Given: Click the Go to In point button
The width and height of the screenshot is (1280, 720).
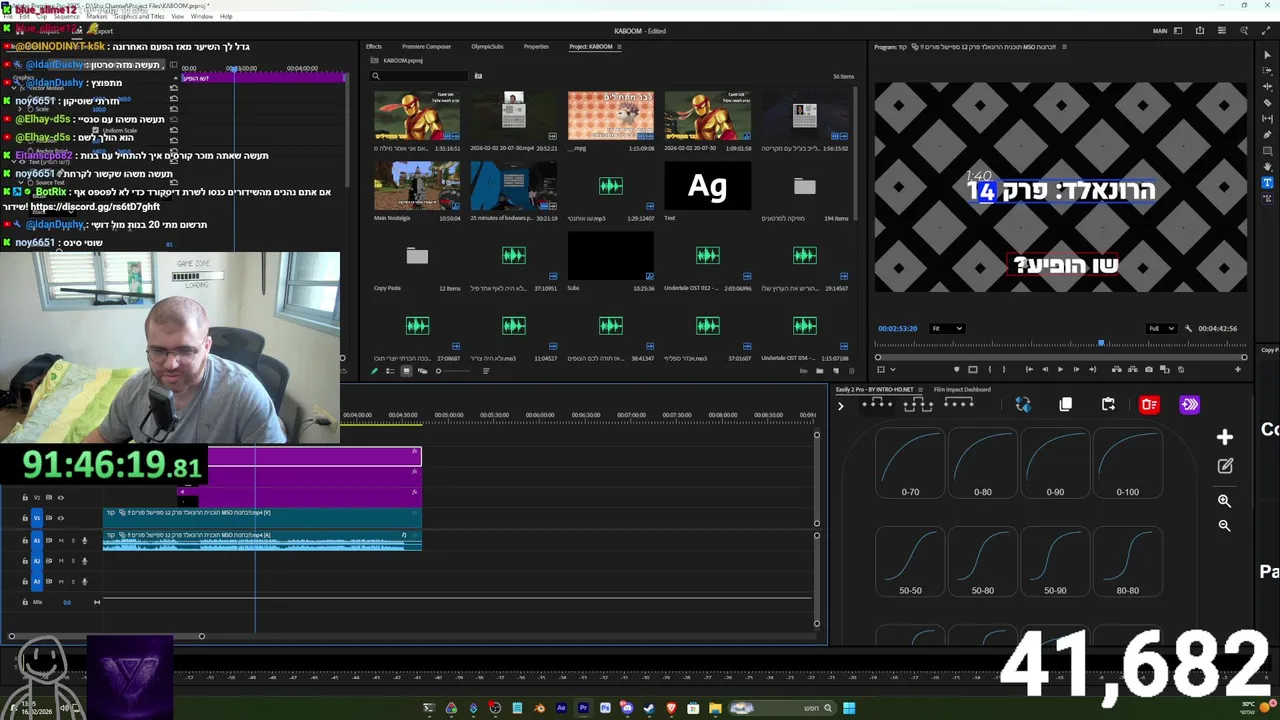Looking at the screenshot, I should 1029,369.
